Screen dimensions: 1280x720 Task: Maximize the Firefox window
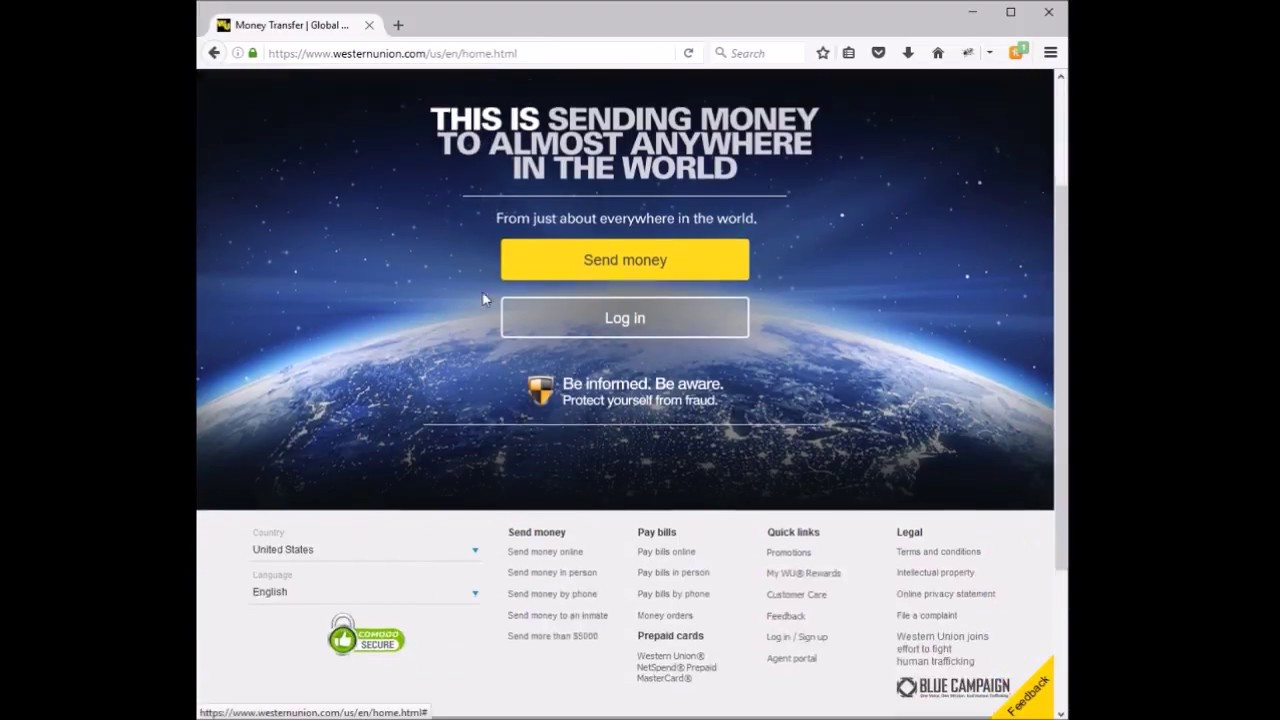pos(1011,12)
